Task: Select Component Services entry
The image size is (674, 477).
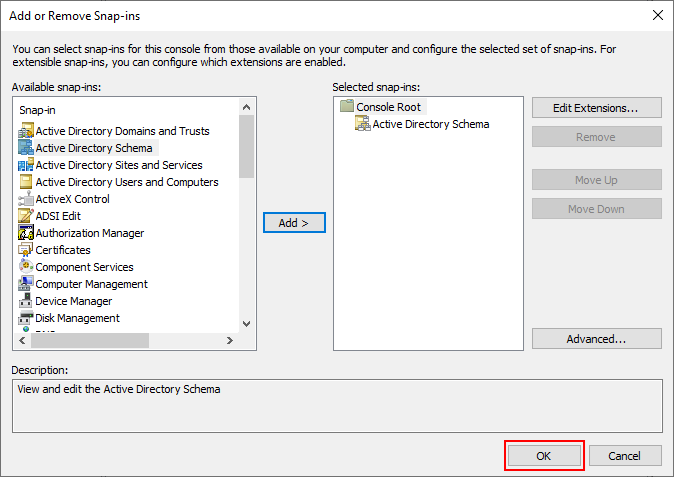Action: pyautogui.click(x=84, y=267)
